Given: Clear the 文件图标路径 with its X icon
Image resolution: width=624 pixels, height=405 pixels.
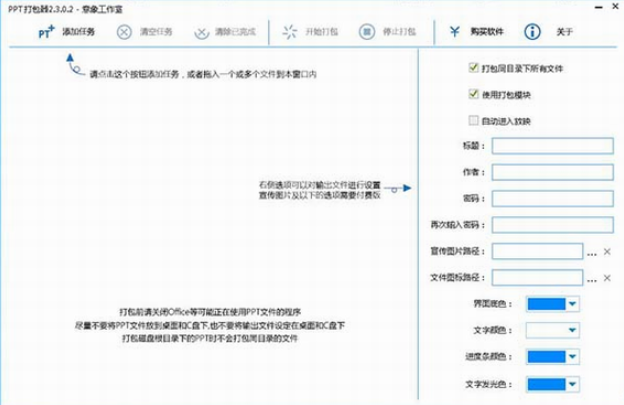Looking at the screenshot, I should [607, 278].
